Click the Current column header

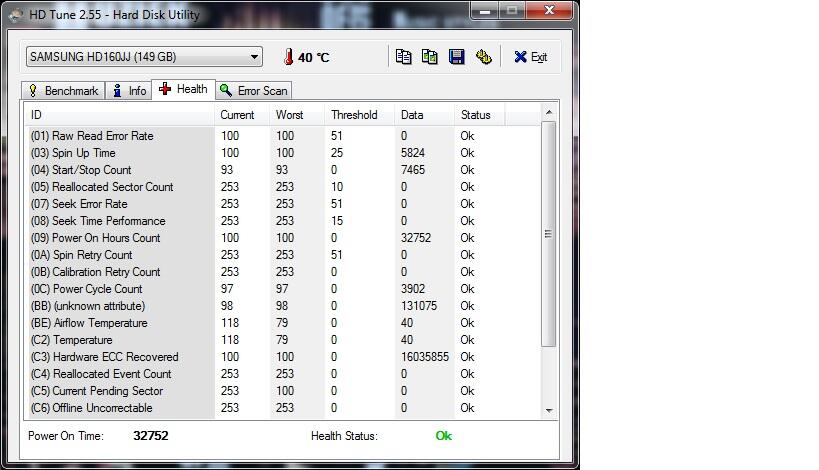pyautogui.click(x=242, y=115)
